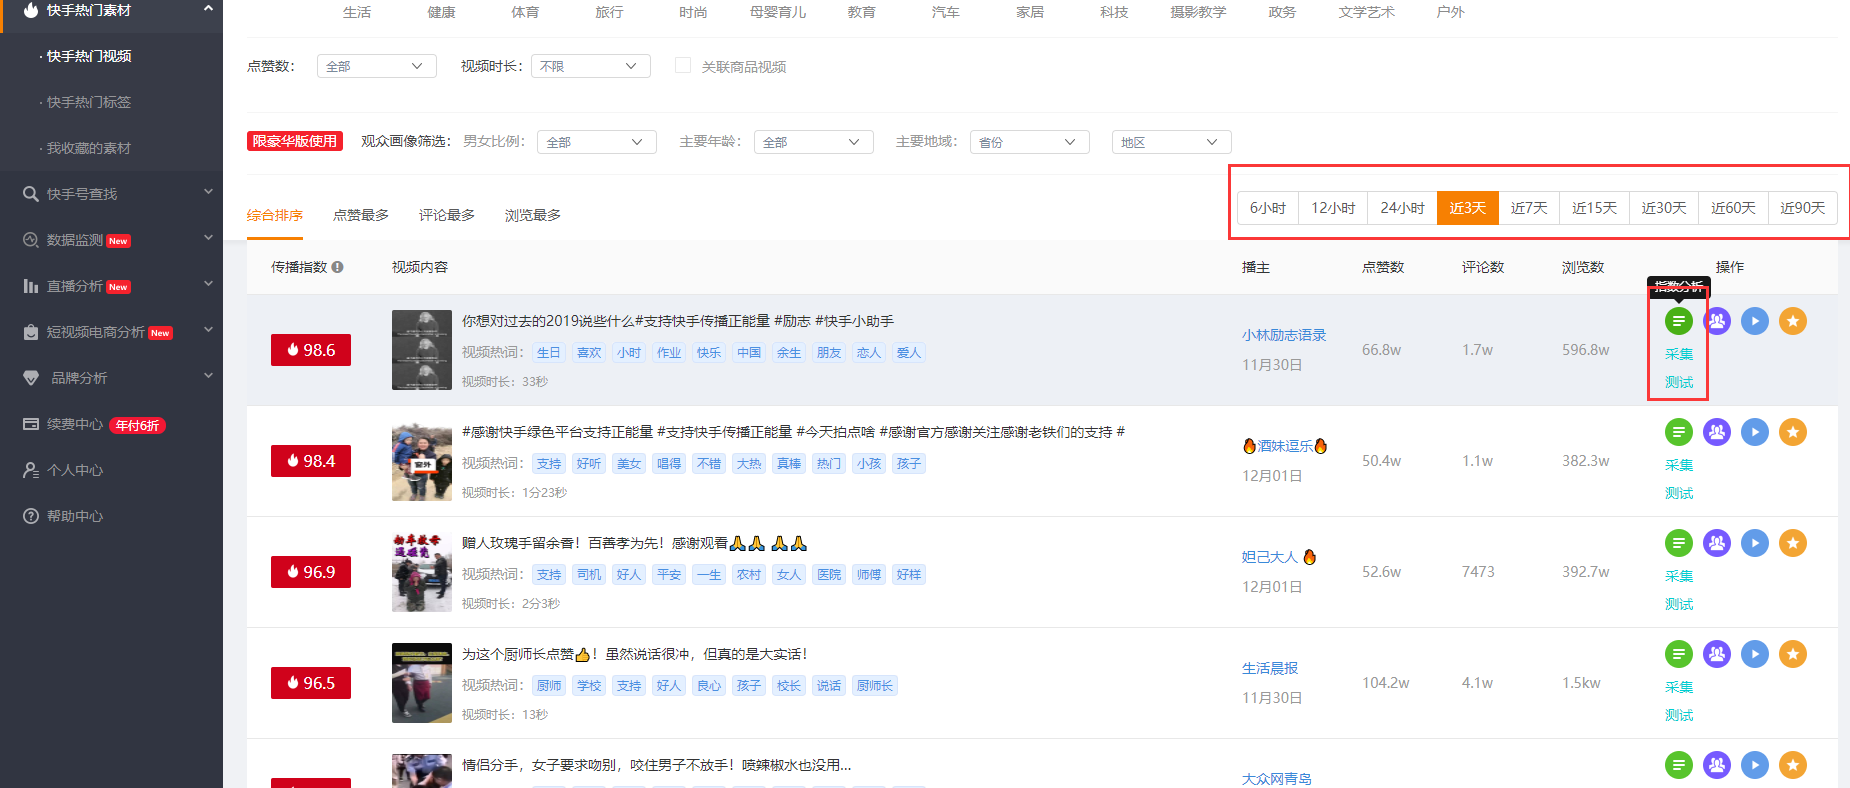
Task: Click the 厨师长 hot word tag
Action: click(875, 685)
